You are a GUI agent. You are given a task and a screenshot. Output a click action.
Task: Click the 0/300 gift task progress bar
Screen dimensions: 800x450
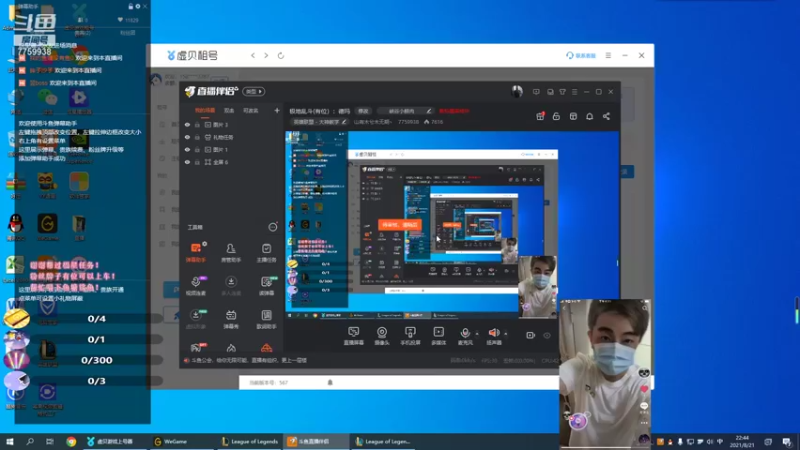pos(96,360)
